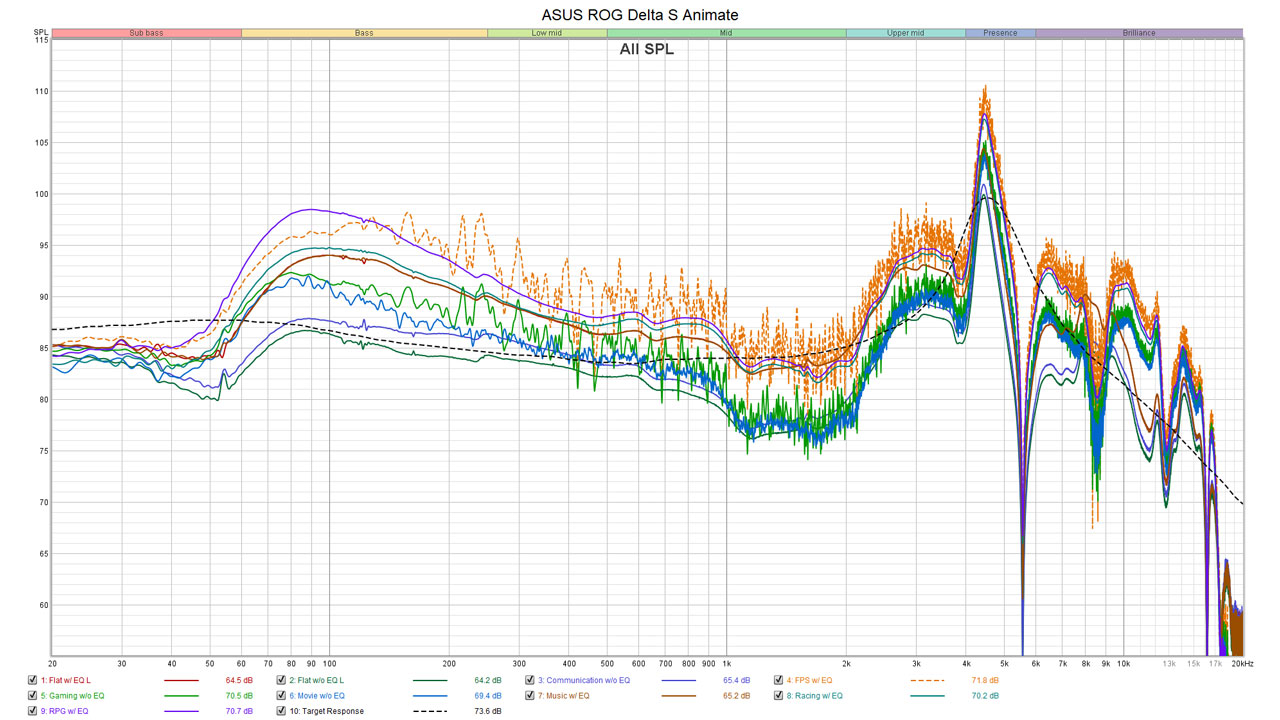Click the 64.5 dB value
This screenshot has width=1280, height=720.
pyautogui.click(x=239, y=680)
